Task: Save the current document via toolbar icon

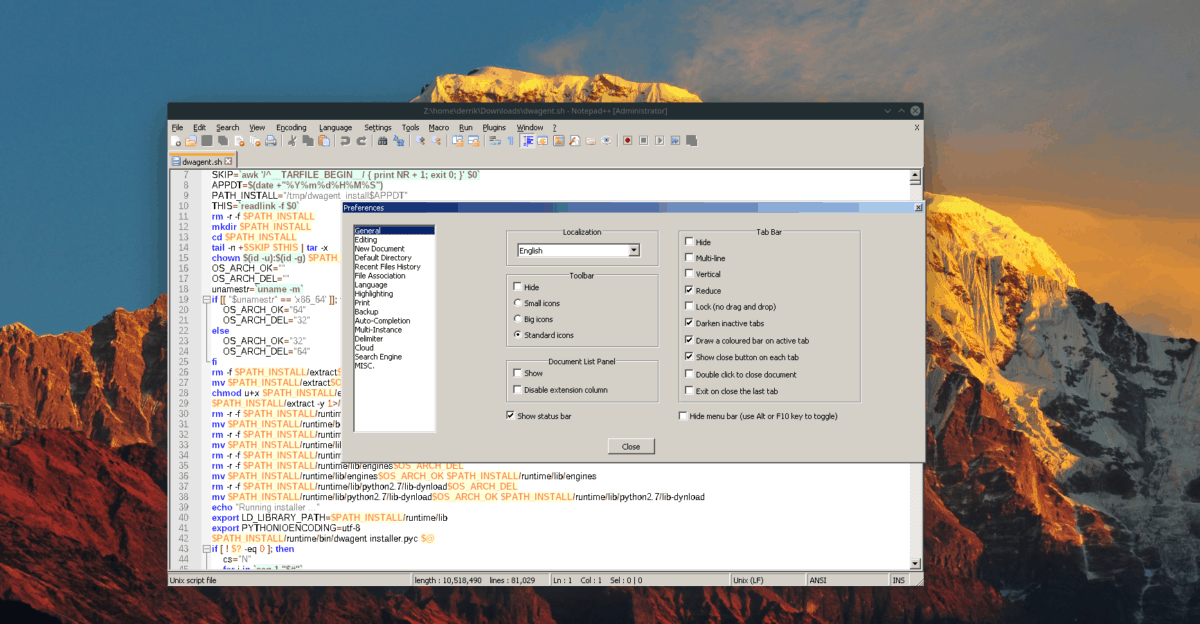Action: click(x=207, y=141)
